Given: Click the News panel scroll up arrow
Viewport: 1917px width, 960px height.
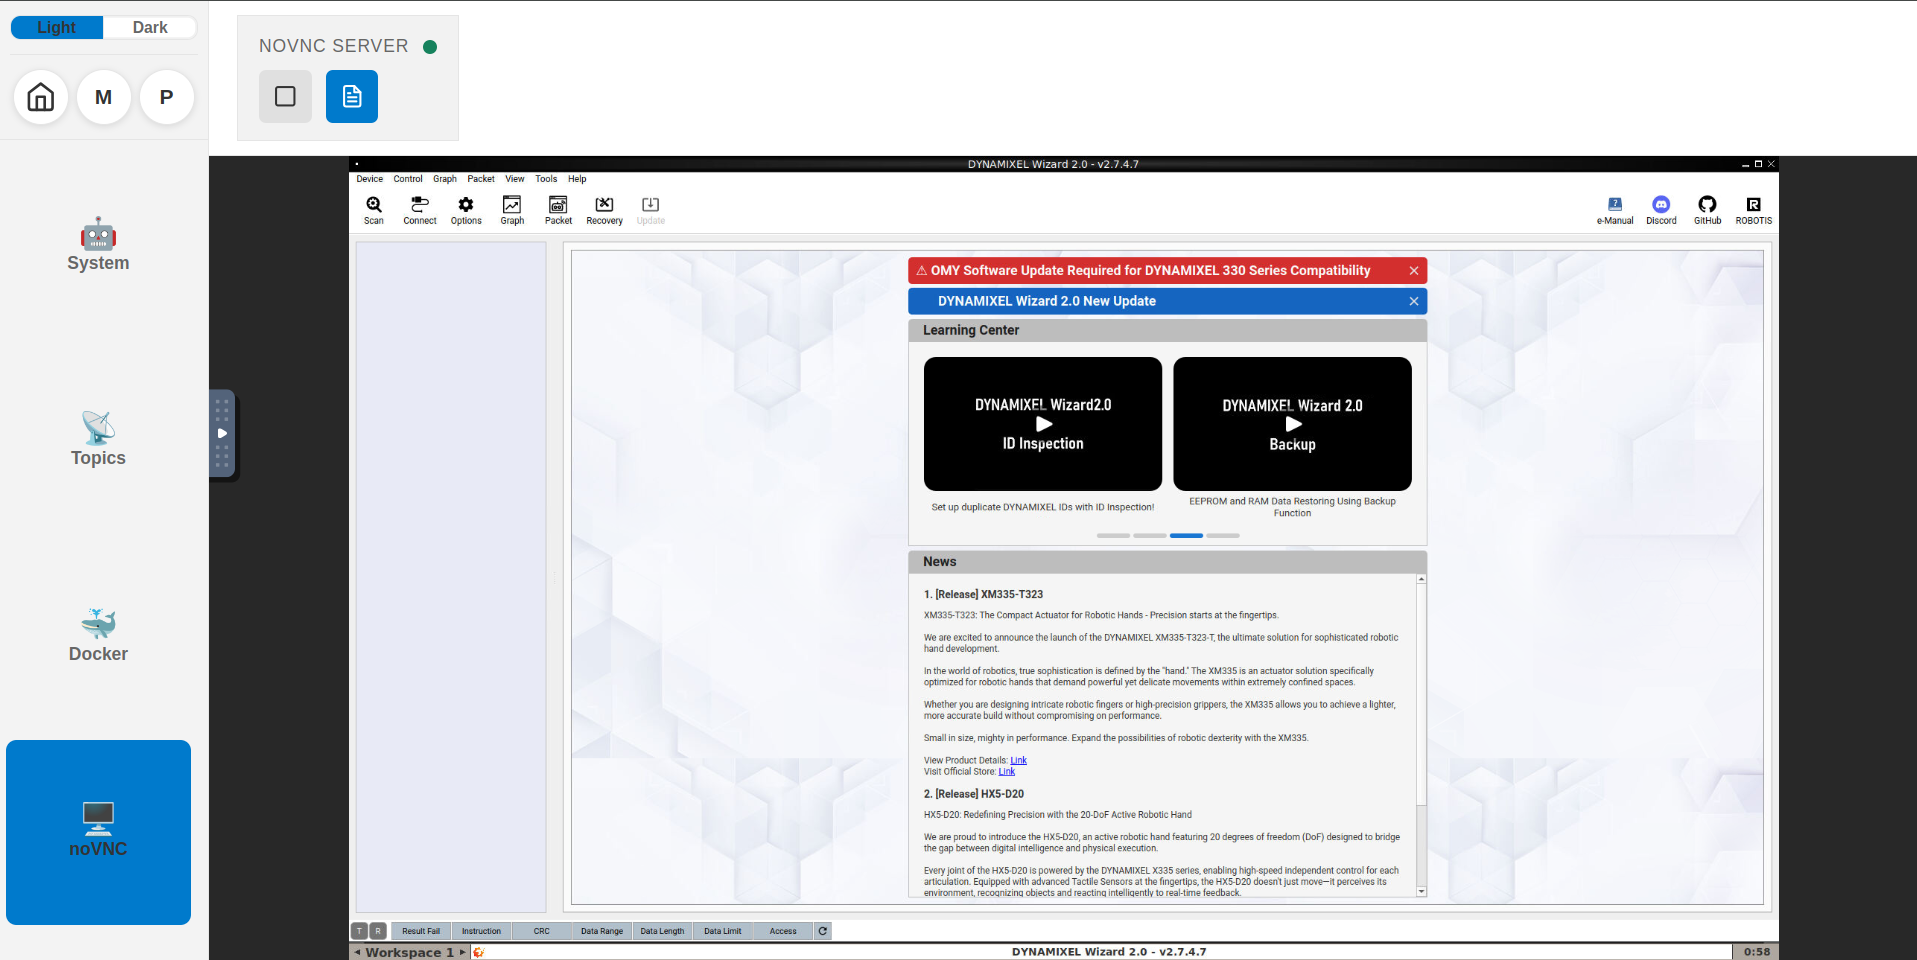Looking at the screenshot, I should 1421,580.
